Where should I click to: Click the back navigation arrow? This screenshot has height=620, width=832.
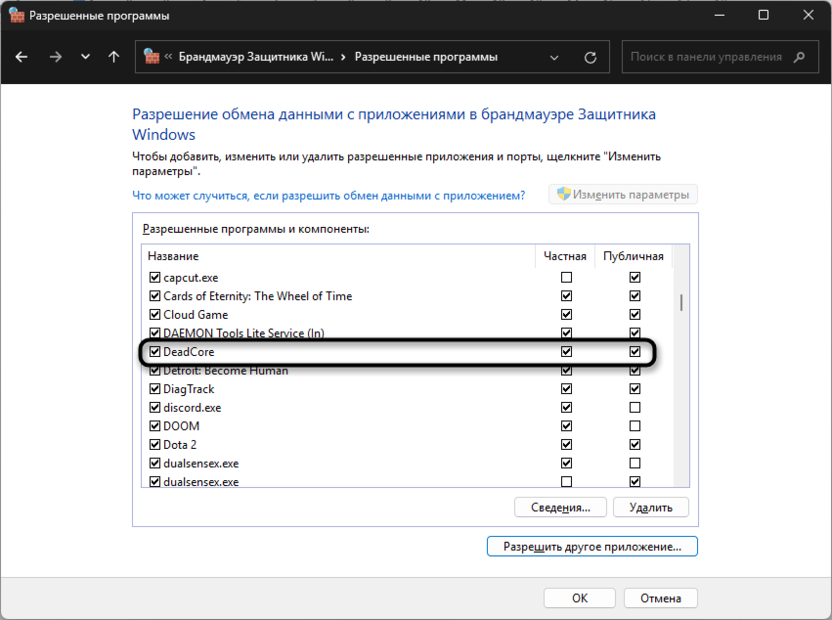22,57
